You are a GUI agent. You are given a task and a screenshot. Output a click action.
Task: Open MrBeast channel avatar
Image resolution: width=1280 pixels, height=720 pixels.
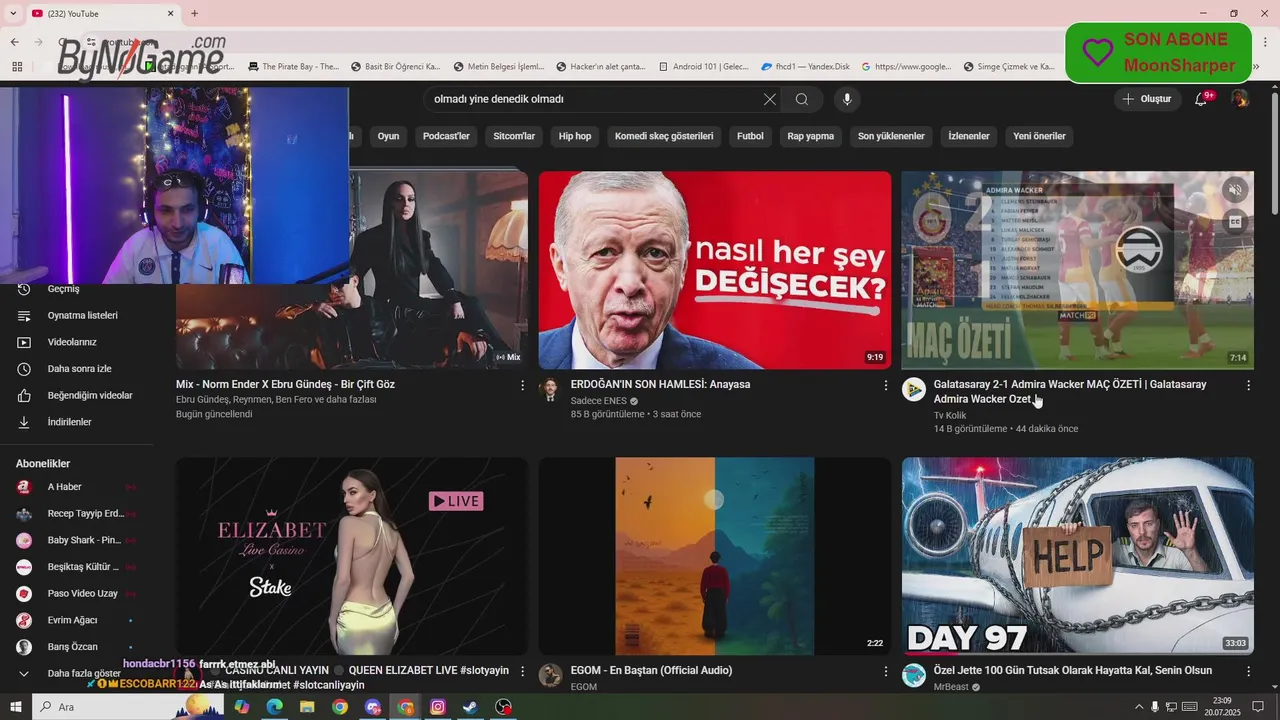[913, 675]
